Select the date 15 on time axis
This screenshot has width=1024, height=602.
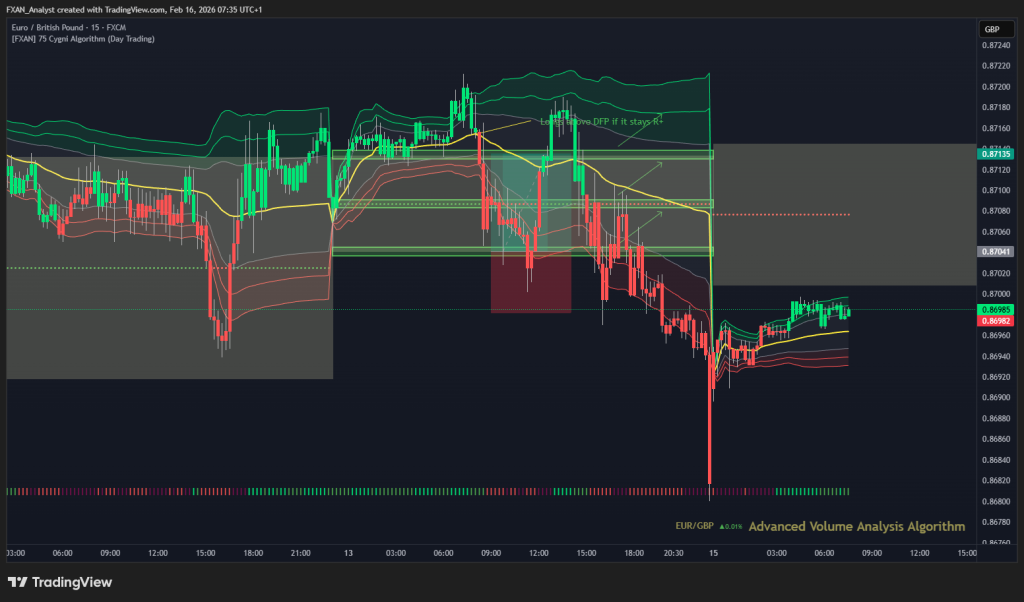click(x=713, y=552)
